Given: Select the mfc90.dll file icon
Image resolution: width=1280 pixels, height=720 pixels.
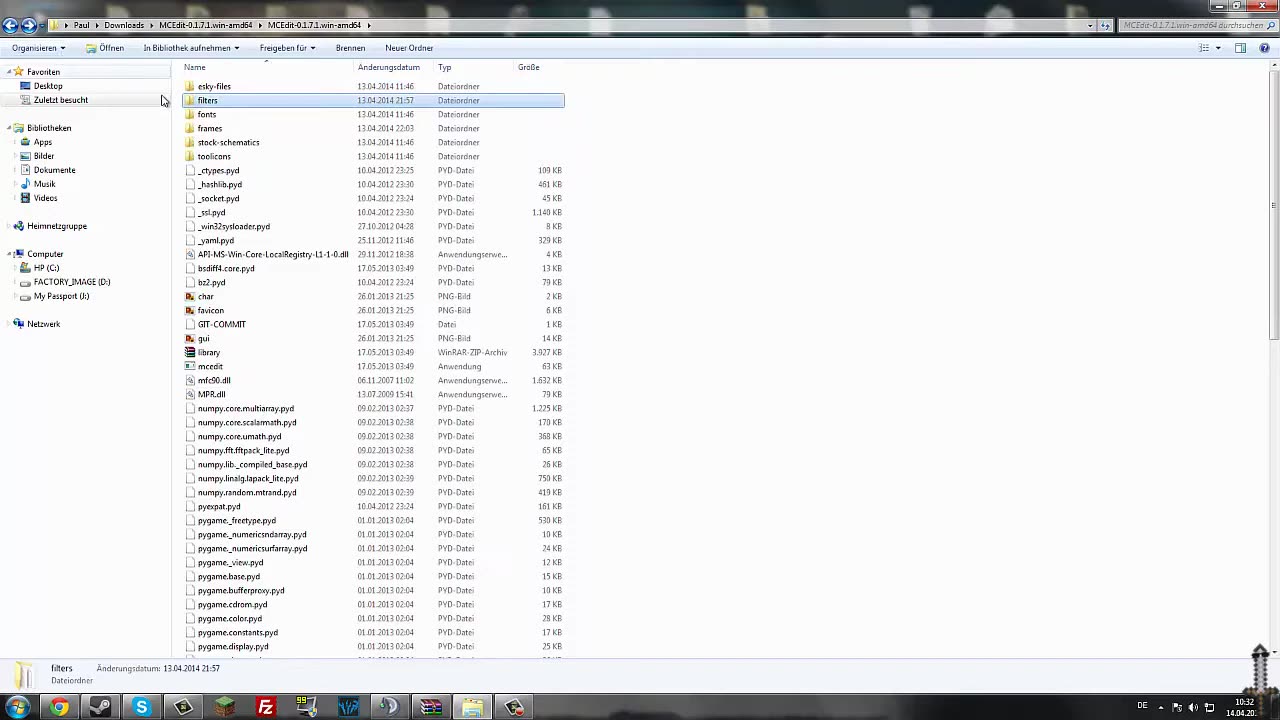Looking at the screenshot, I should [x=190, y=380].
